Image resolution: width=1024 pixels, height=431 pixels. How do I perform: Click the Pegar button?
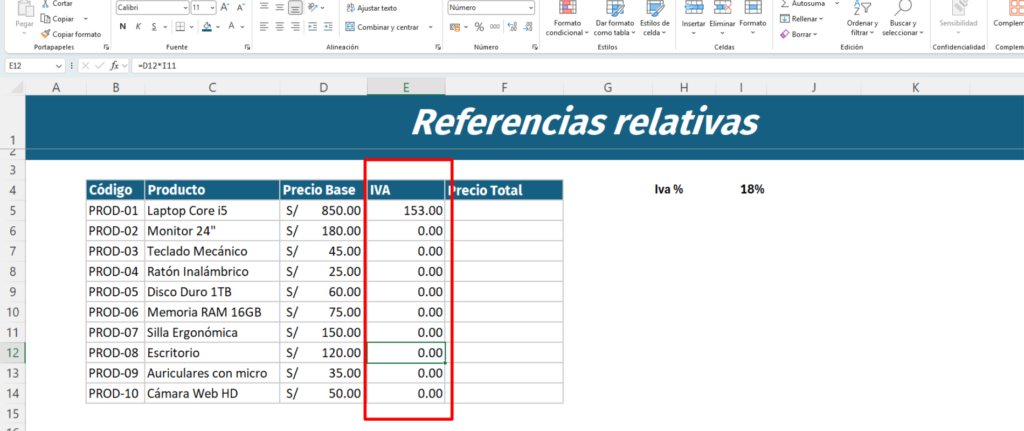point(25,18)
